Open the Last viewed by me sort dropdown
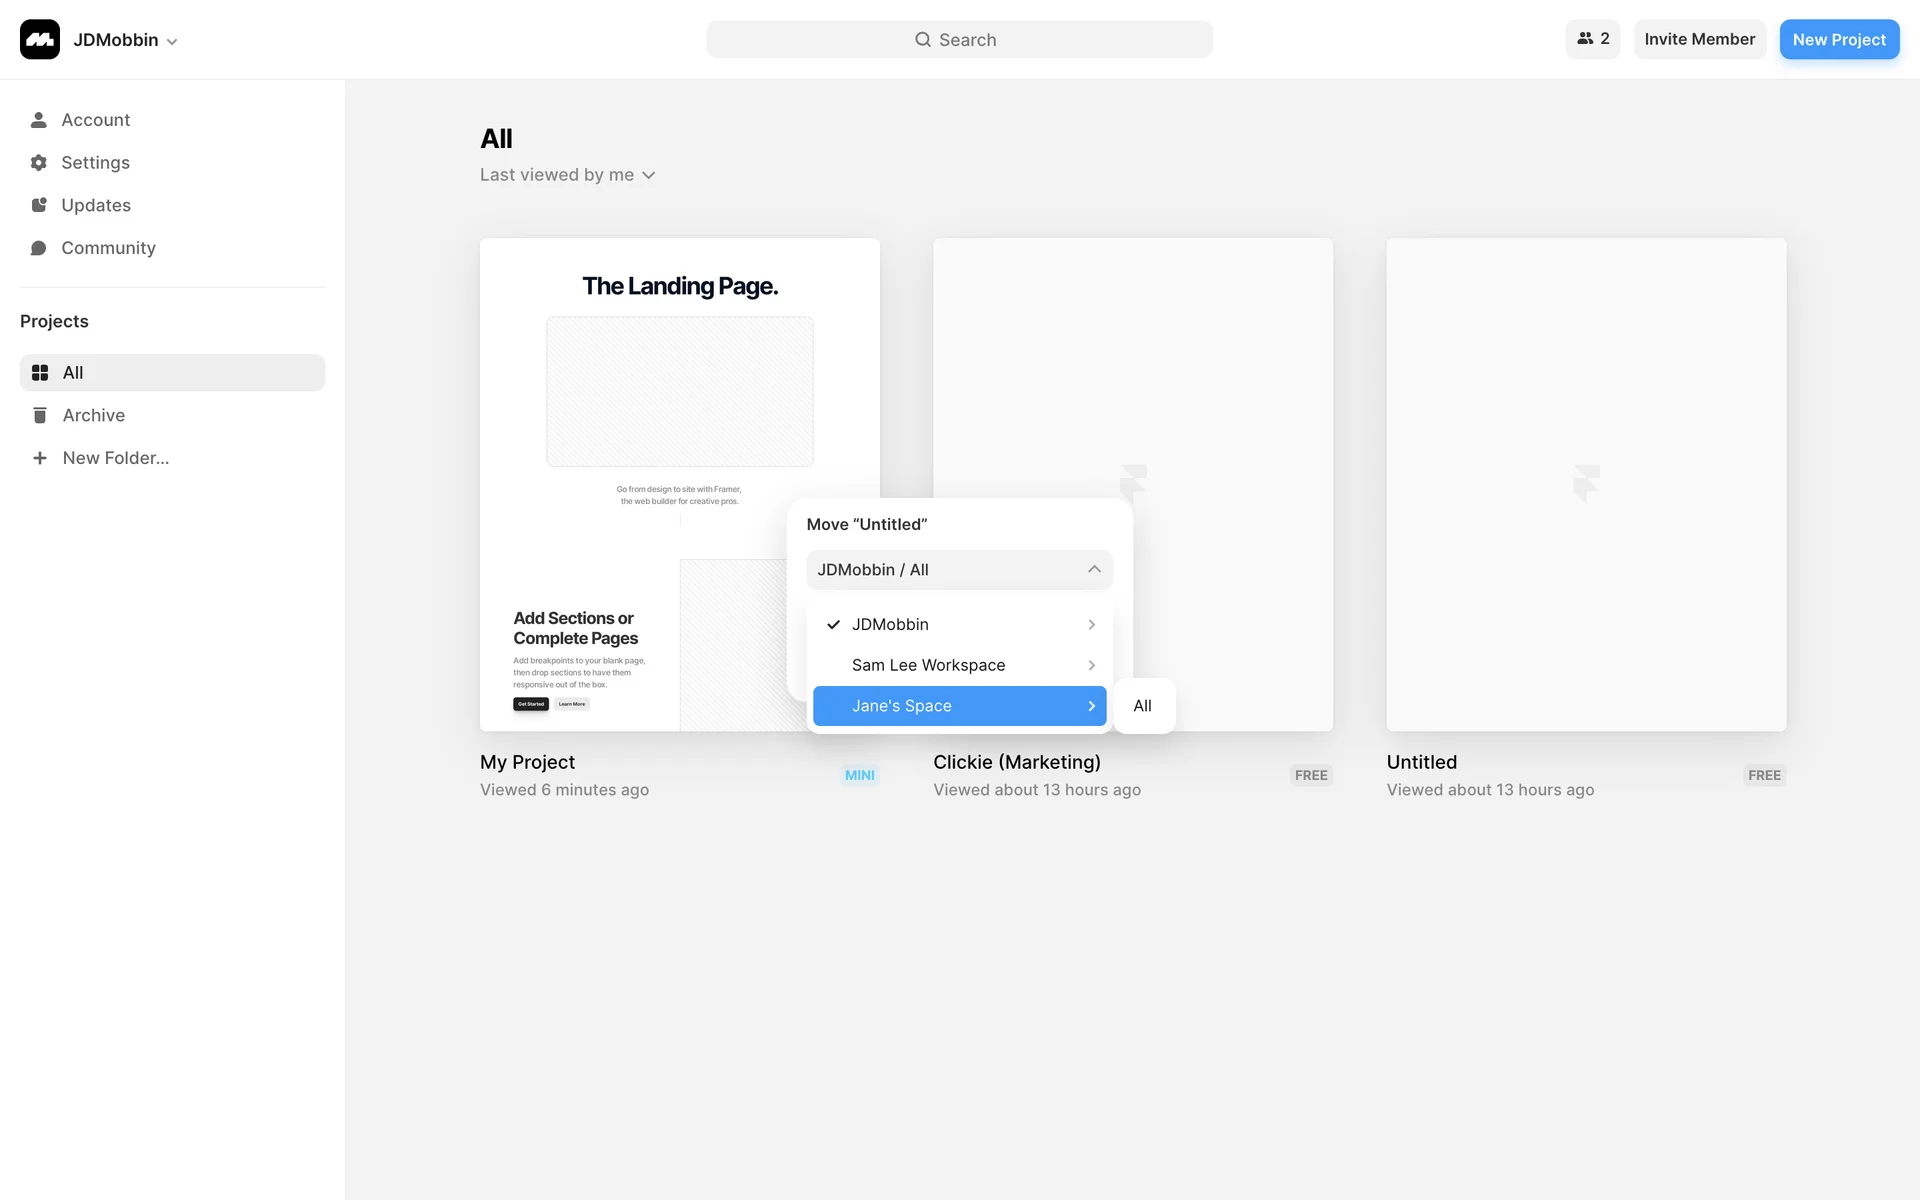The height and width of the screenshot is (1200, 1920). point(567,175)
